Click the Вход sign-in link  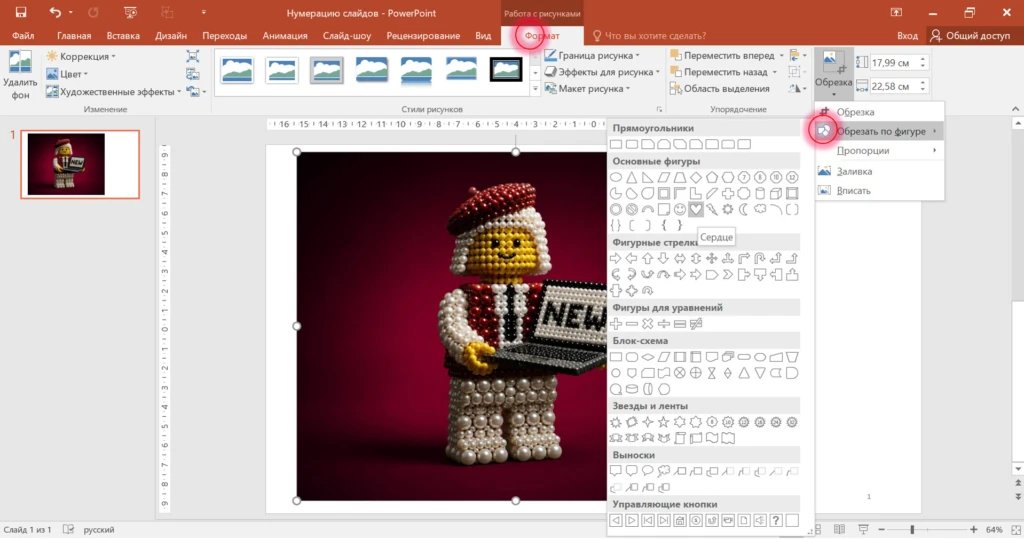[907, 35]
